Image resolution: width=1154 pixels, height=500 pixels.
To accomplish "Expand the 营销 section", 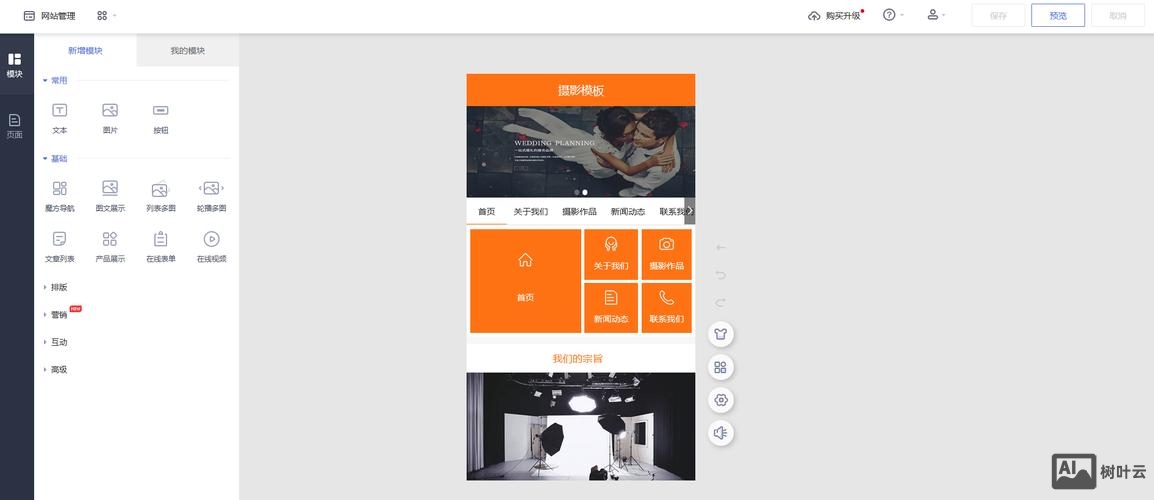I will click(x=58, y=315).
